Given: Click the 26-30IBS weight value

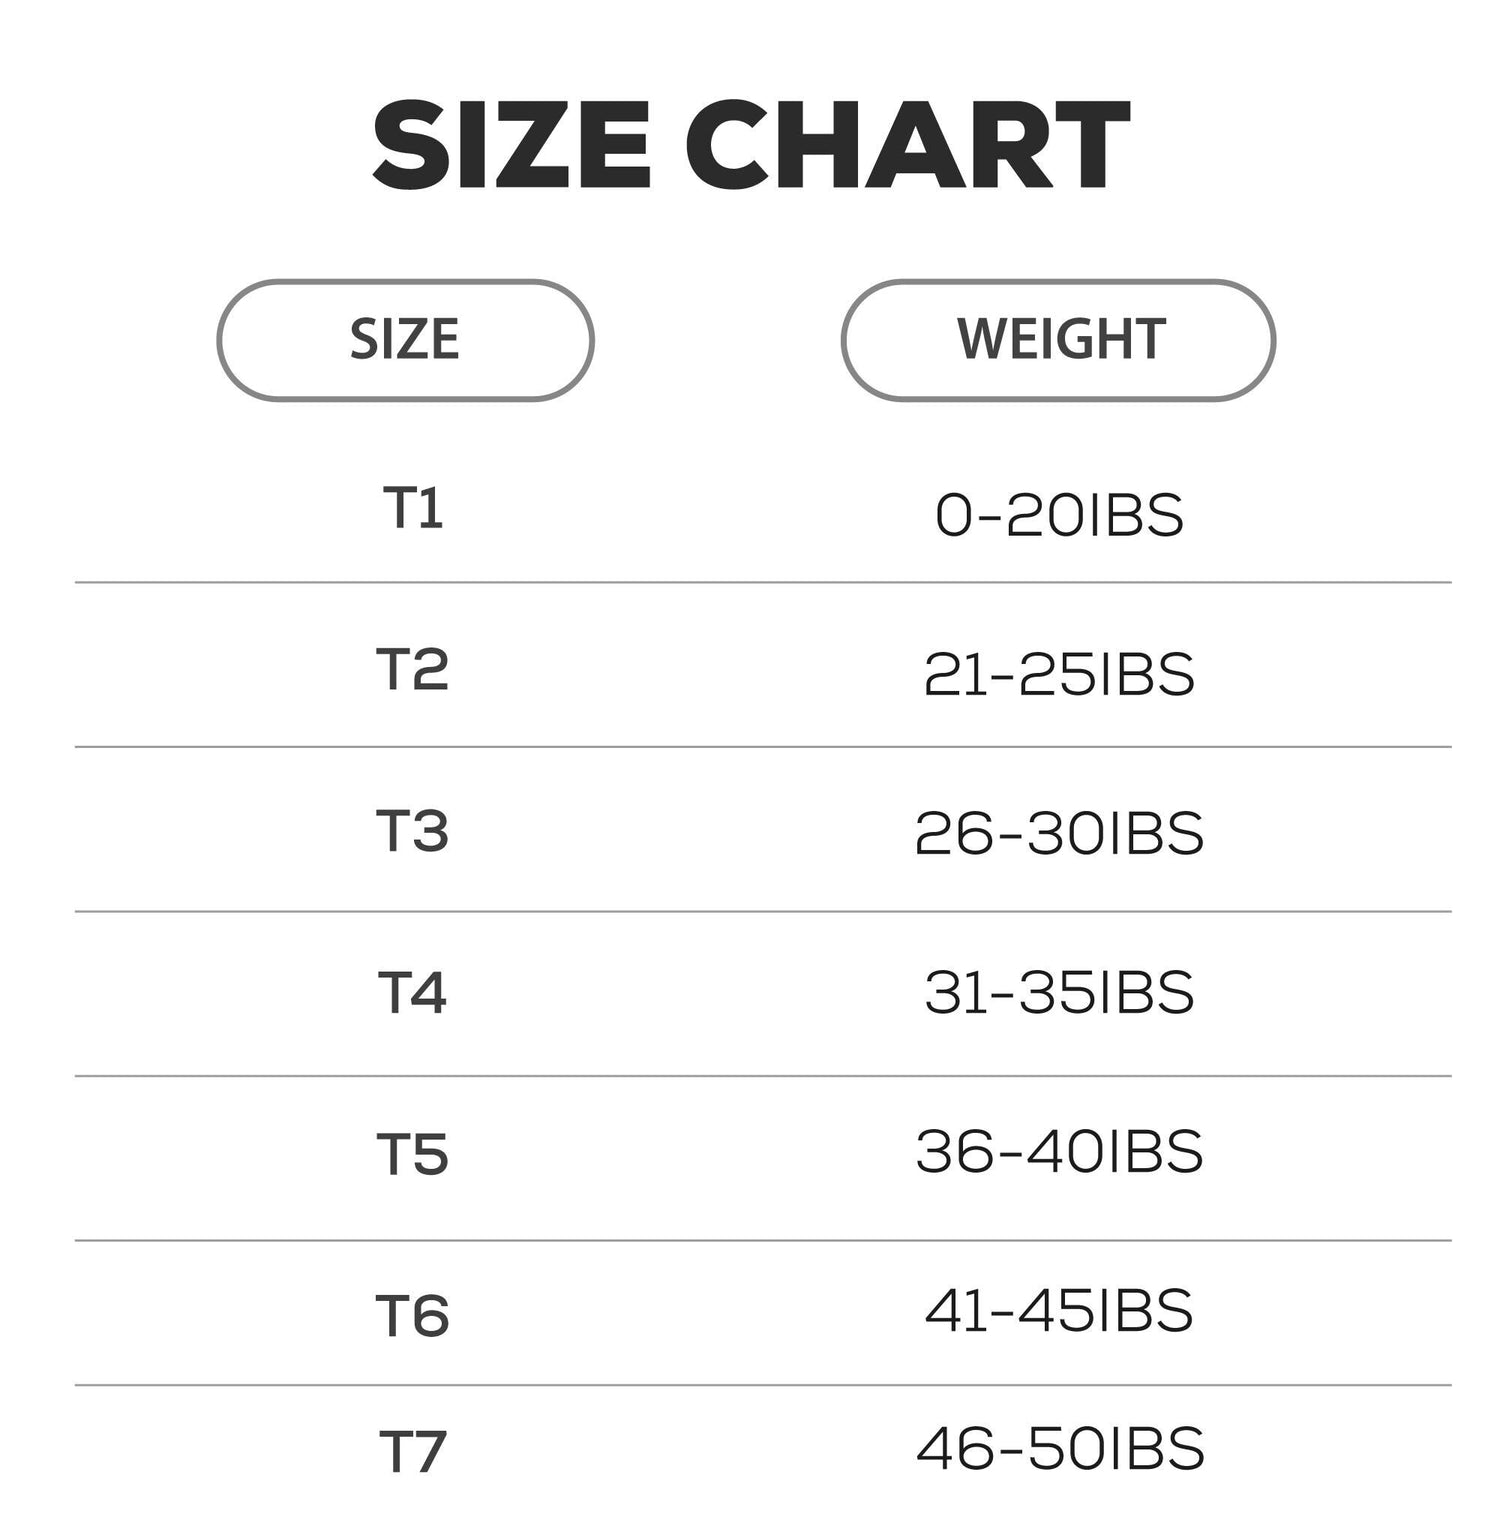Looking at the screenshot, I should pos(1059,834).
